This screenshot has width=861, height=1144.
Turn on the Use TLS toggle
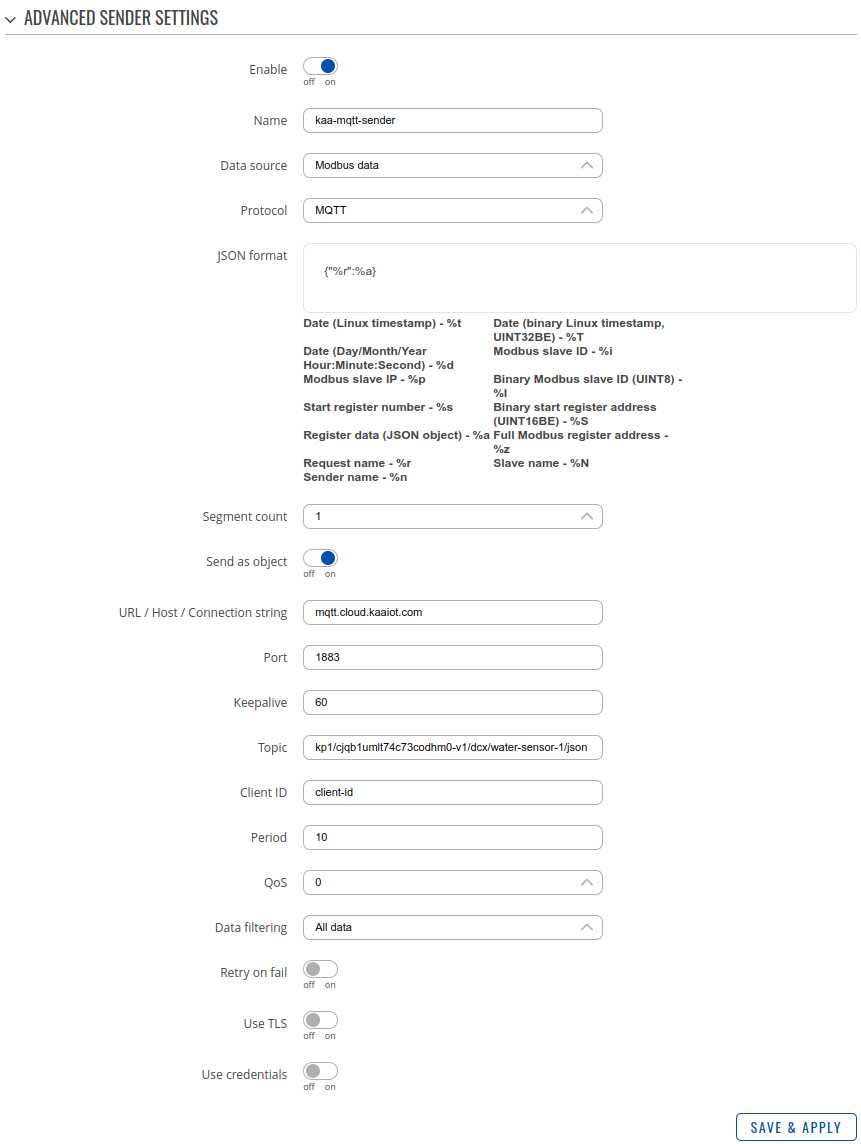(320, 1020)
